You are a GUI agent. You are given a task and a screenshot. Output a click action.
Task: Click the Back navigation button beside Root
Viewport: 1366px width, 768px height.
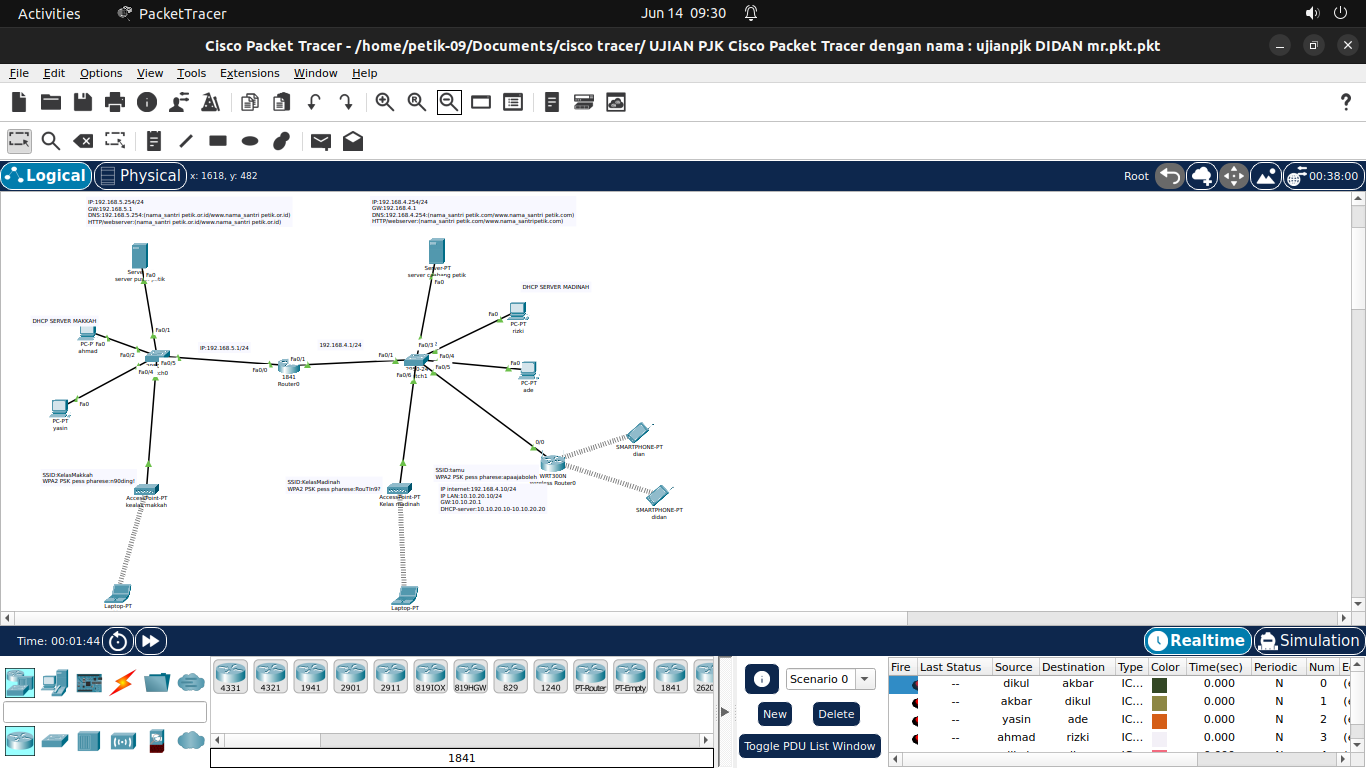(1169, 176)
